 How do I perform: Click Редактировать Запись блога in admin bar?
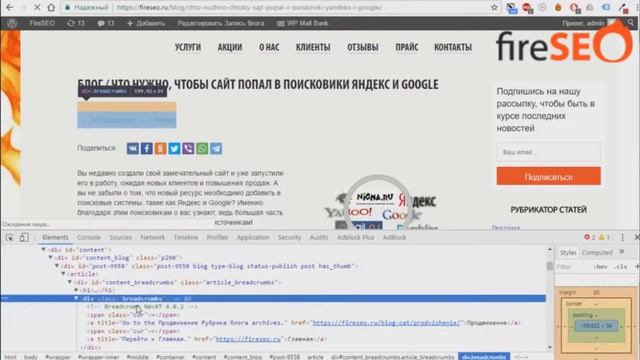[x=221, y=23]
